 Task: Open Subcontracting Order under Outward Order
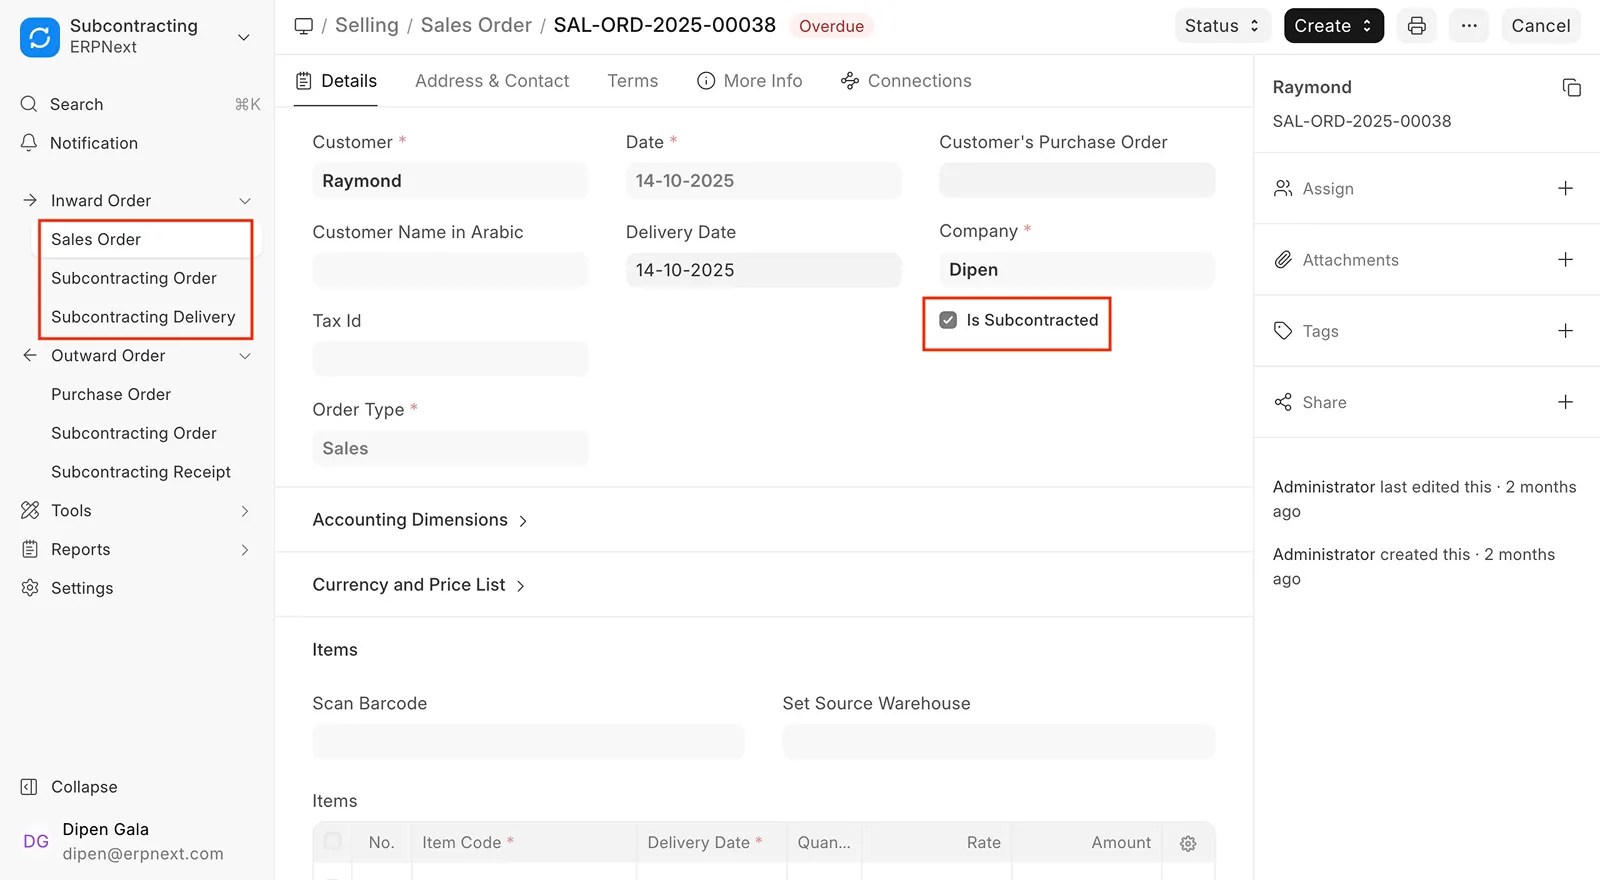(134, 433)
